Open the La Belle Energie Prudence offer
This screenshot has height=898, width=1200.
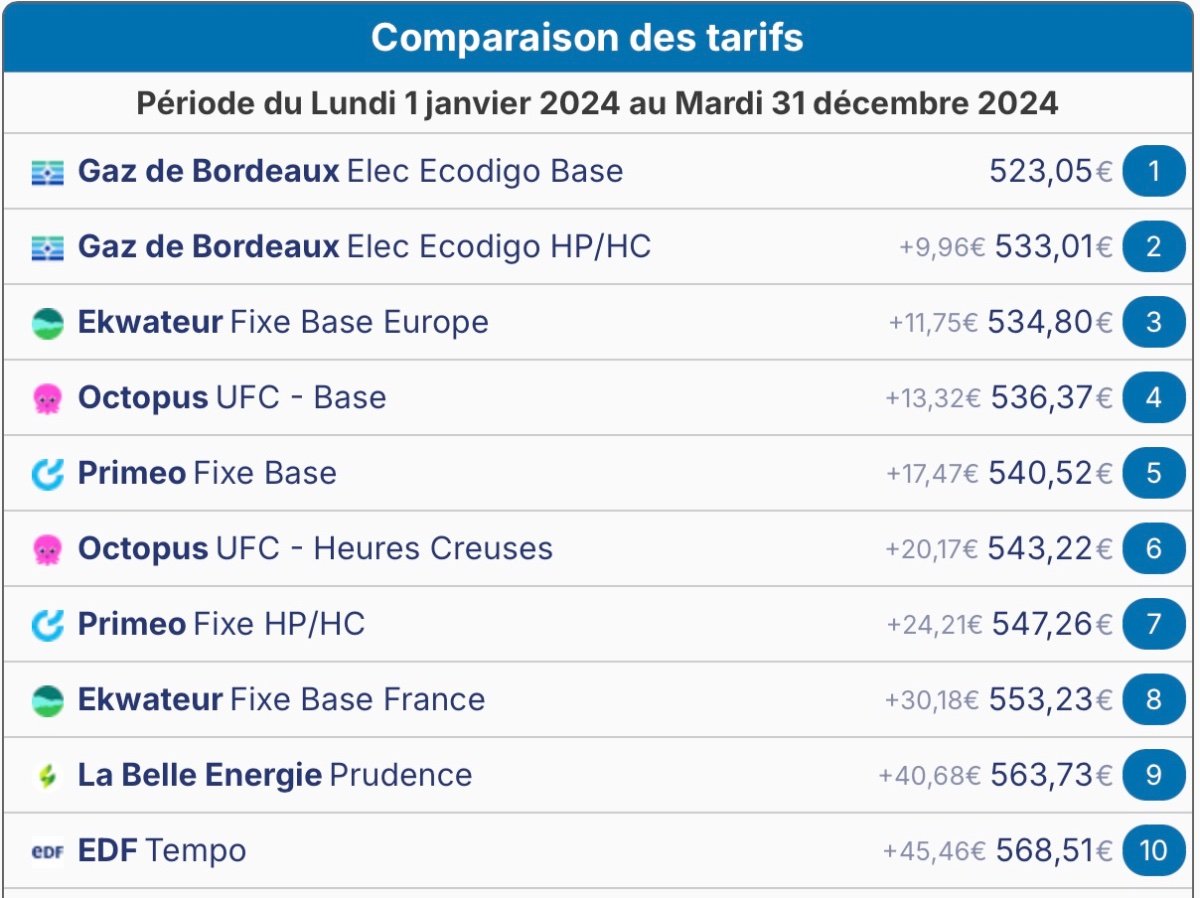[x=275, y=775]
